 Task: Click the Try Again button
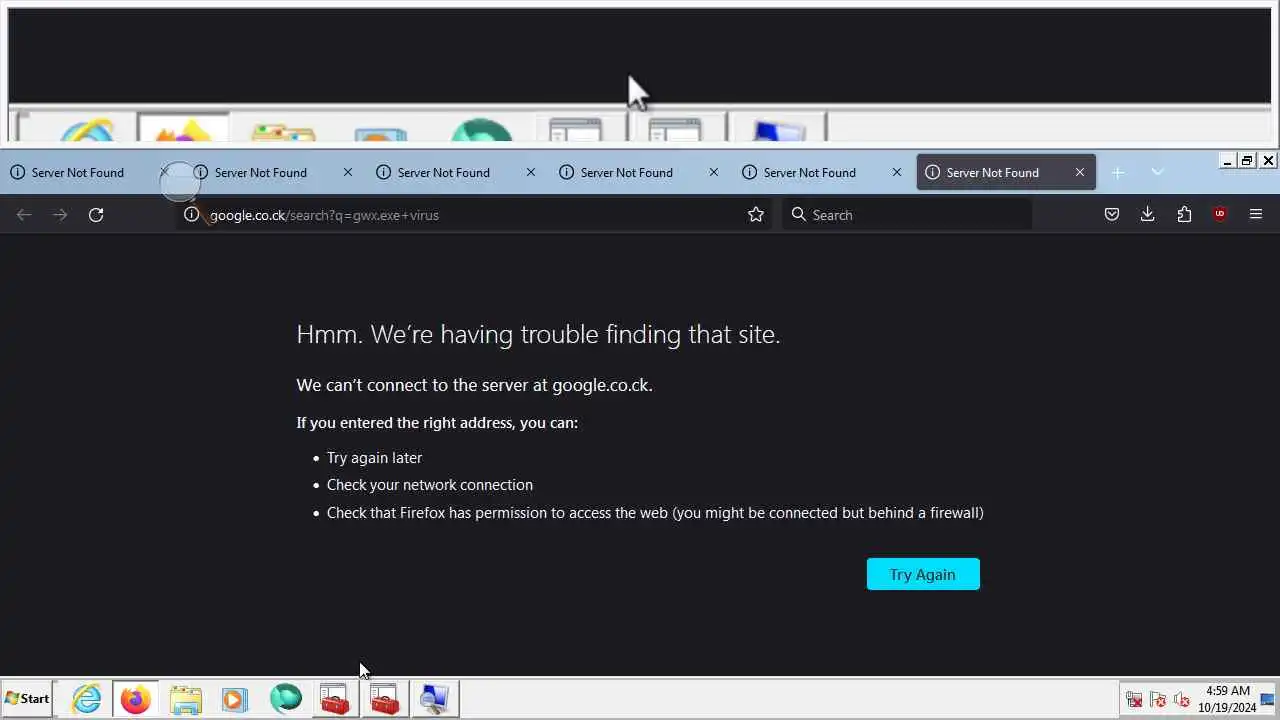[923, 574]
